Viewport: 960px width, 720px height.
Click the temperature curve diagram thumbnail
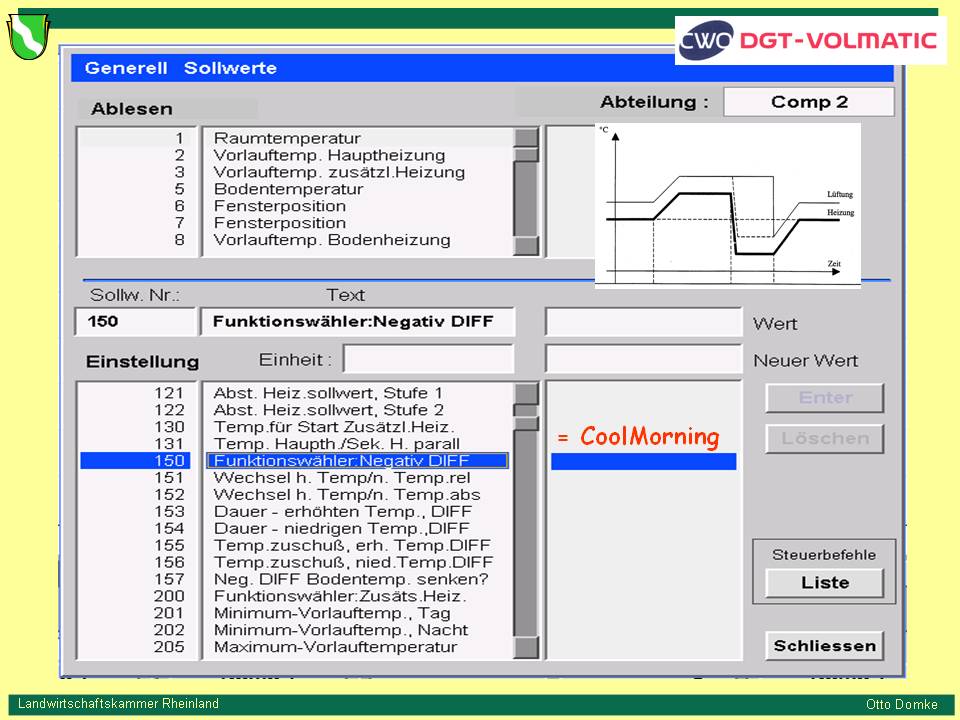coord(727,205)
